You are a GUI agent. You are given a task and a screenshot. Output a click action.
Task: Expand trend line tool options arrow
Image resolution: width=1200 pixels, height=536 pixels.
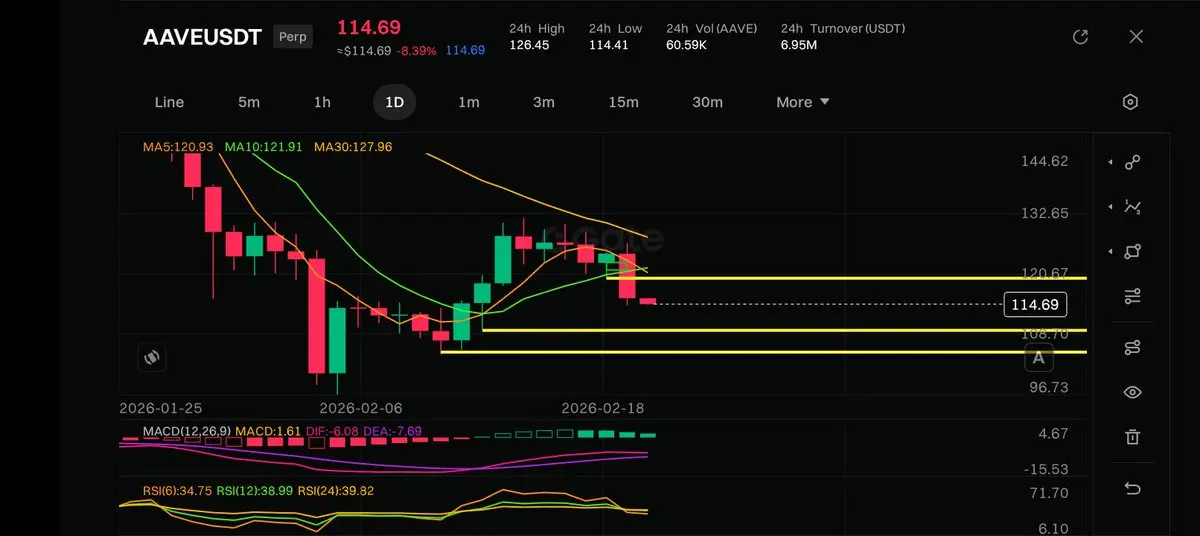(x=1111, y=162)
